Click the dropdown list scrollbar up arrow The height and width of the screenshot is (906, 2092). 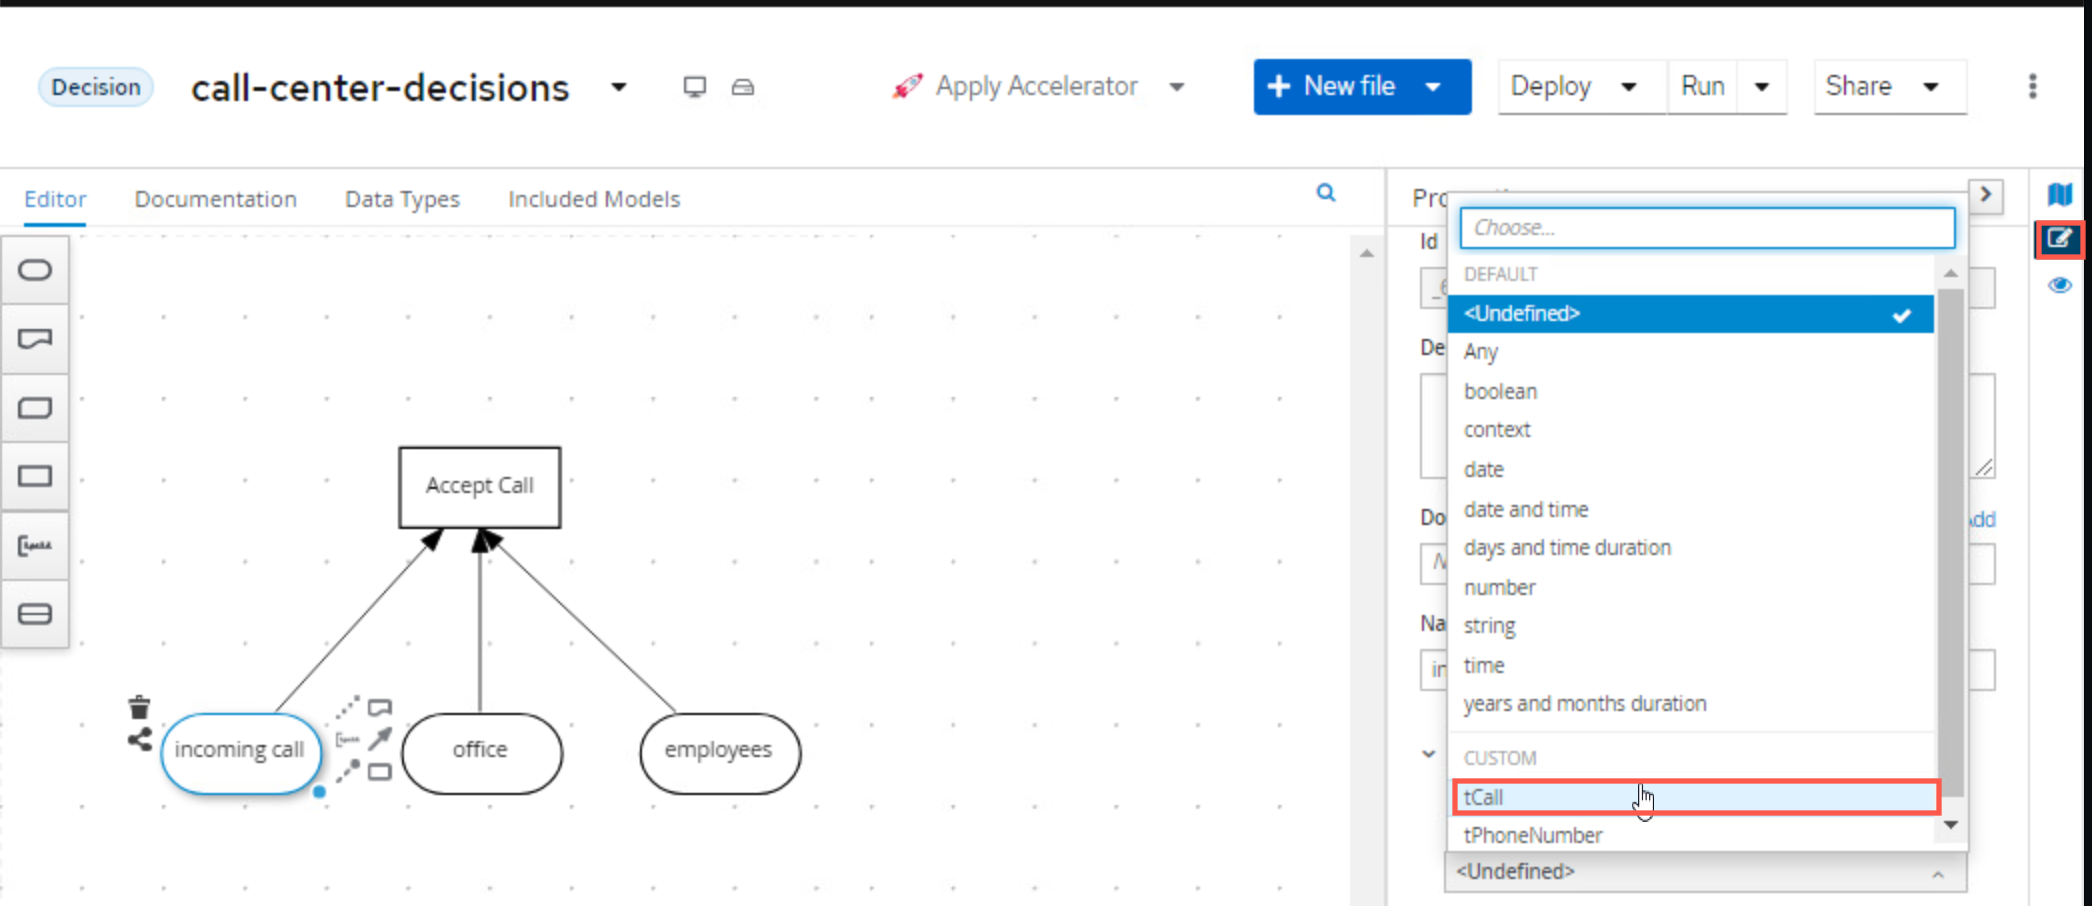coord(1950,273)
